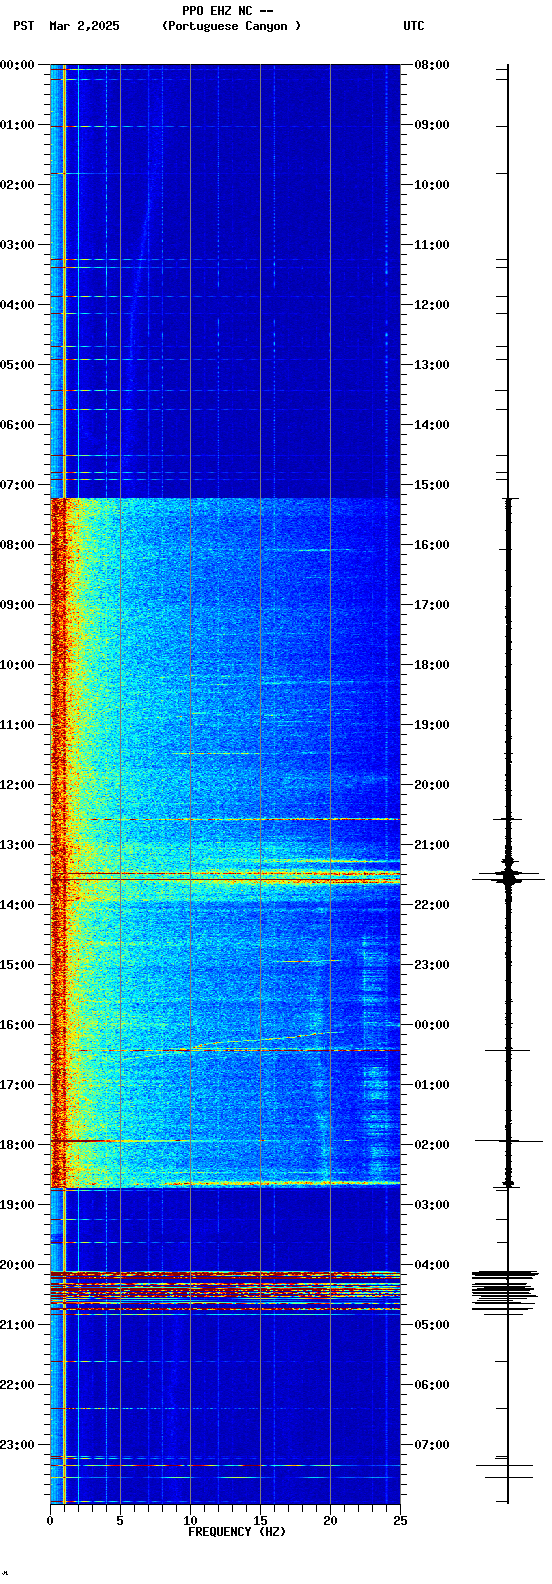Click the 'PST' timezone label
Viewport: 552px width, 1584px height.
(x=24, y=26)
